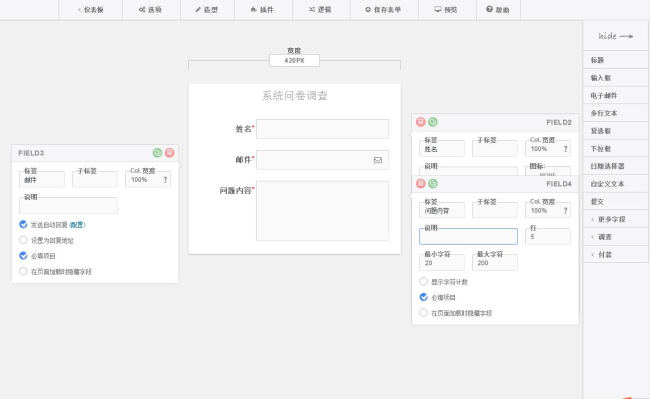Edit the 说明 description input in FIELD3
The image size is (650, 399).
click(x=68, y=206)
